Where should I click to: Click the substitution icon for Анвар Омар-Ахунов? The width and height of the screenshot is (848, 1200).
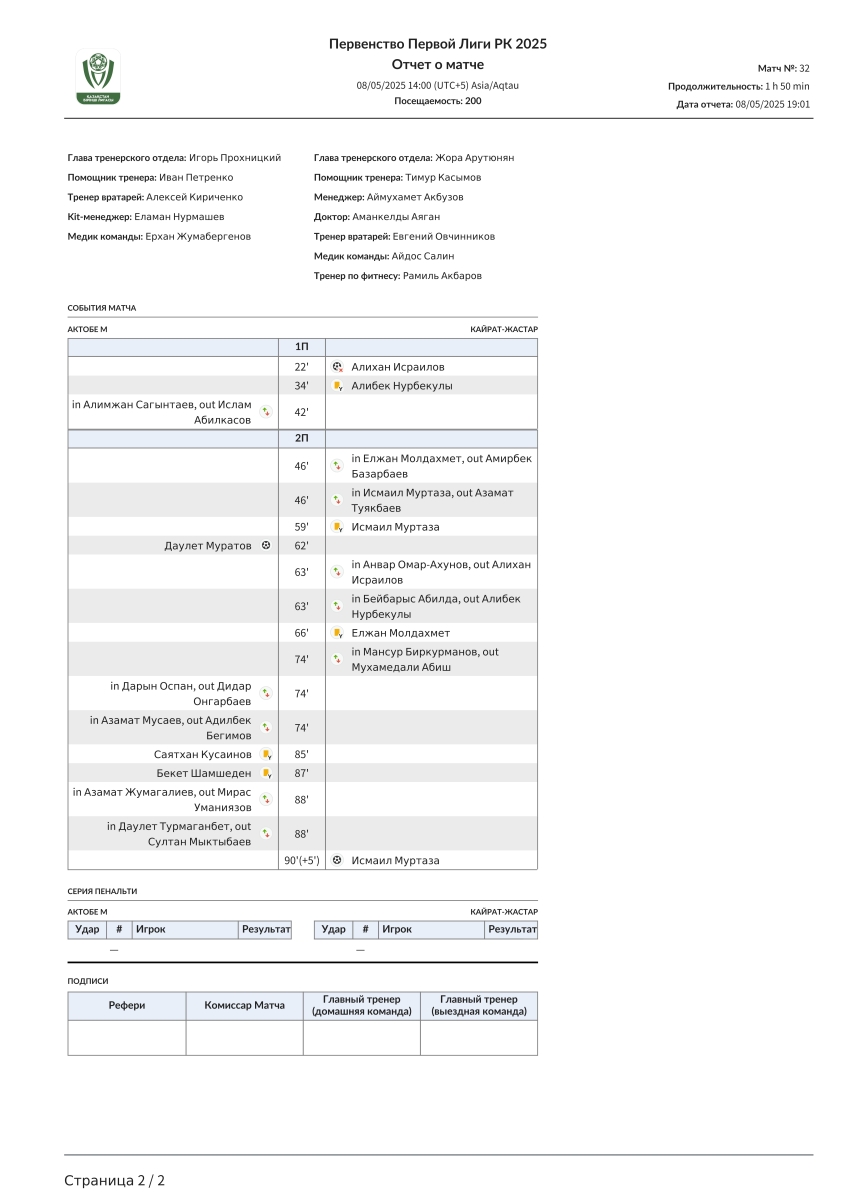pyautogui.click(x=338, y=572)
